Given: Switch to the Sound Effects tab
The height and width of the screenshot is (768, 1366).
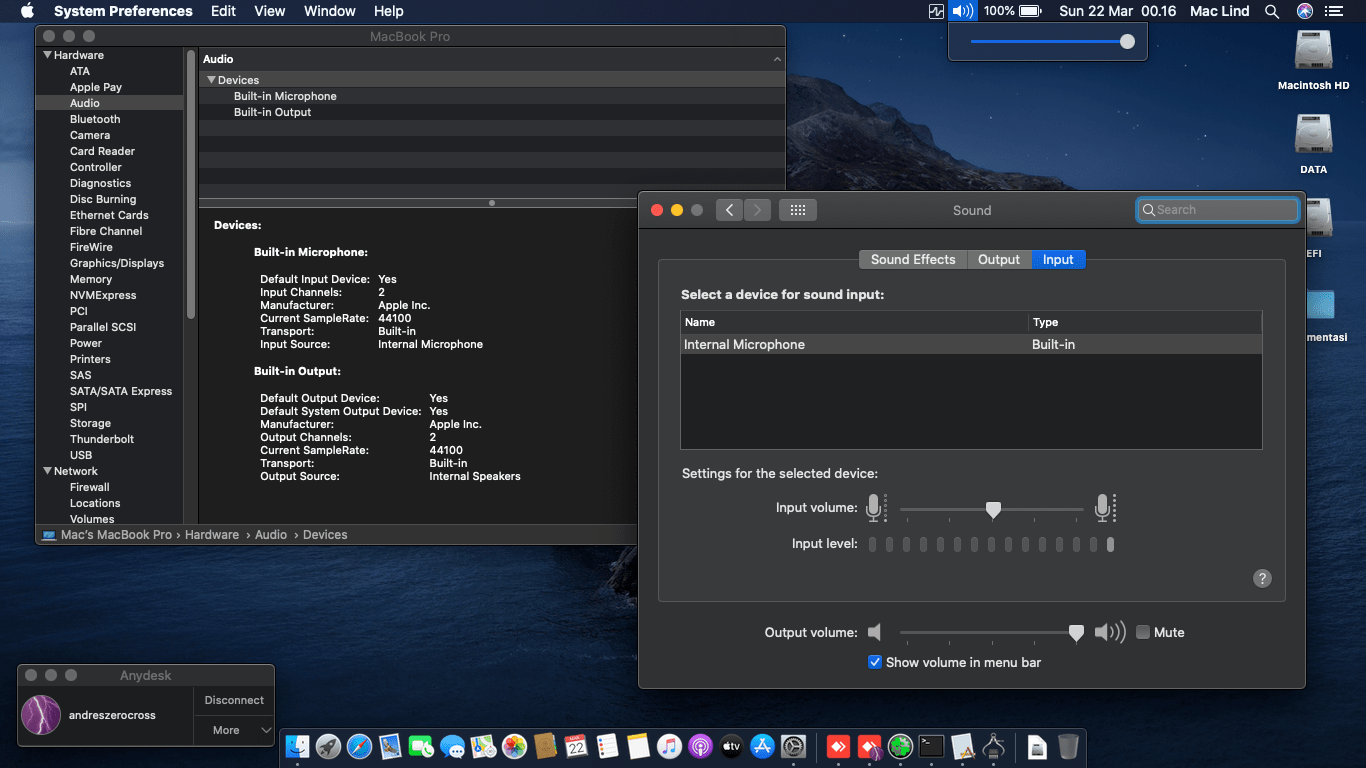Looking at the screenshot, I should point(913,259).
